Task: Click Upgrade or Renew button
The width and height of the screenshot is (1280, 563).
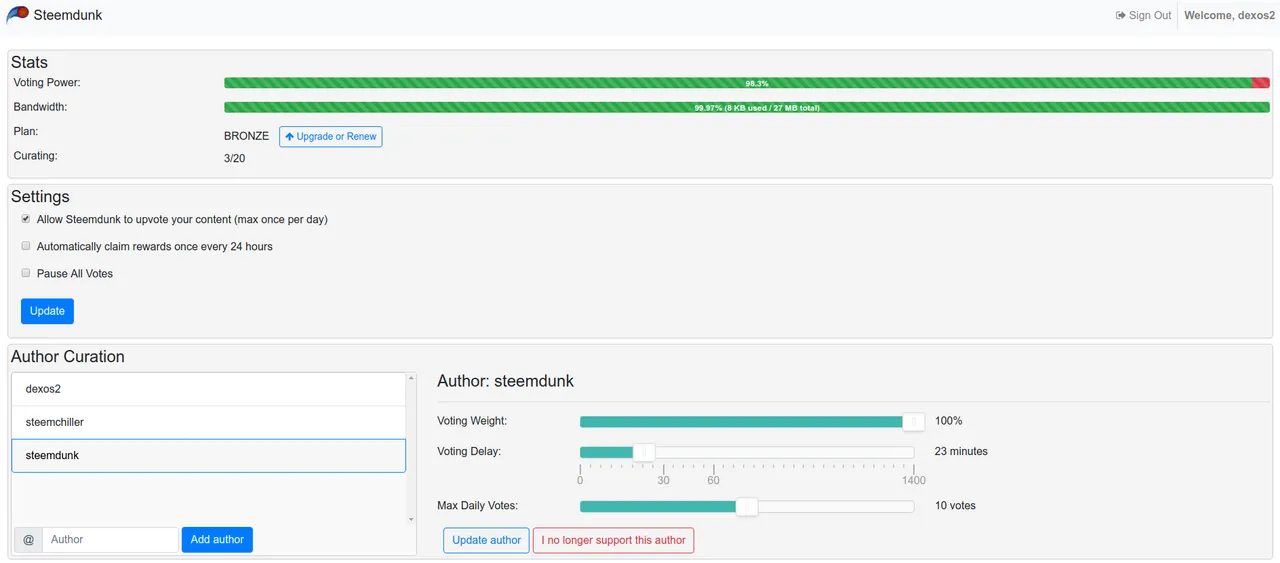Action: pyautogui.click(x=330, y=136)
